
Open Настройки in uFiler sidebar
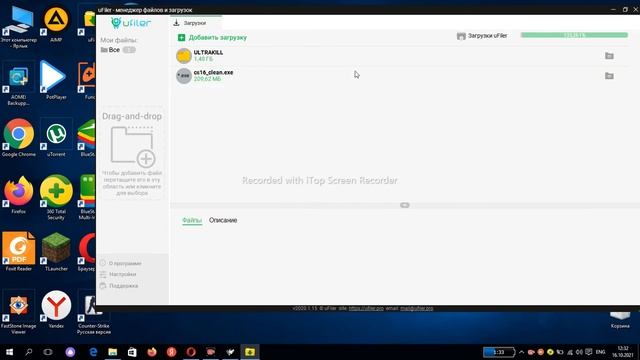point(118,274)
